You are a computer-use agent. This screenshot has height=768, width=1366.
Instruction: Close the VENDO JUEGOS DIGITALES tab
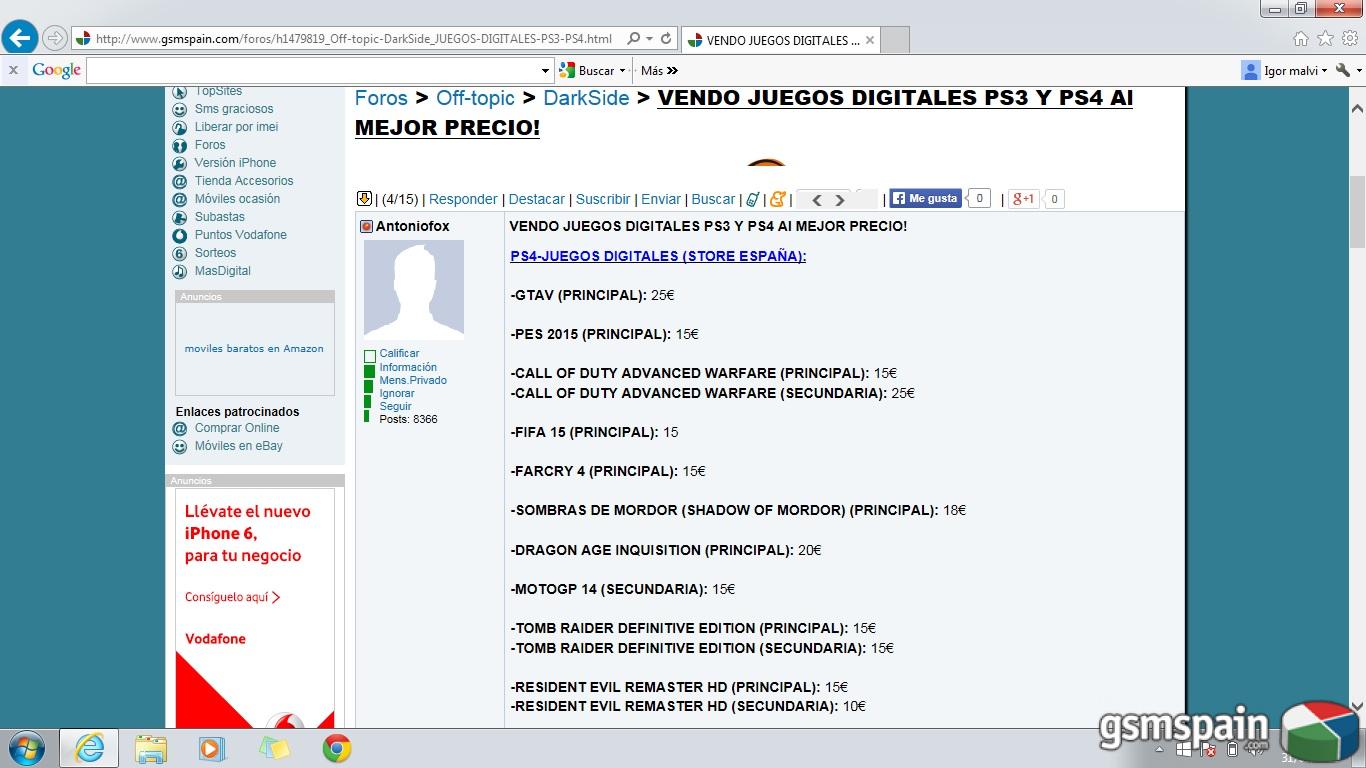(x=870, y=40)
